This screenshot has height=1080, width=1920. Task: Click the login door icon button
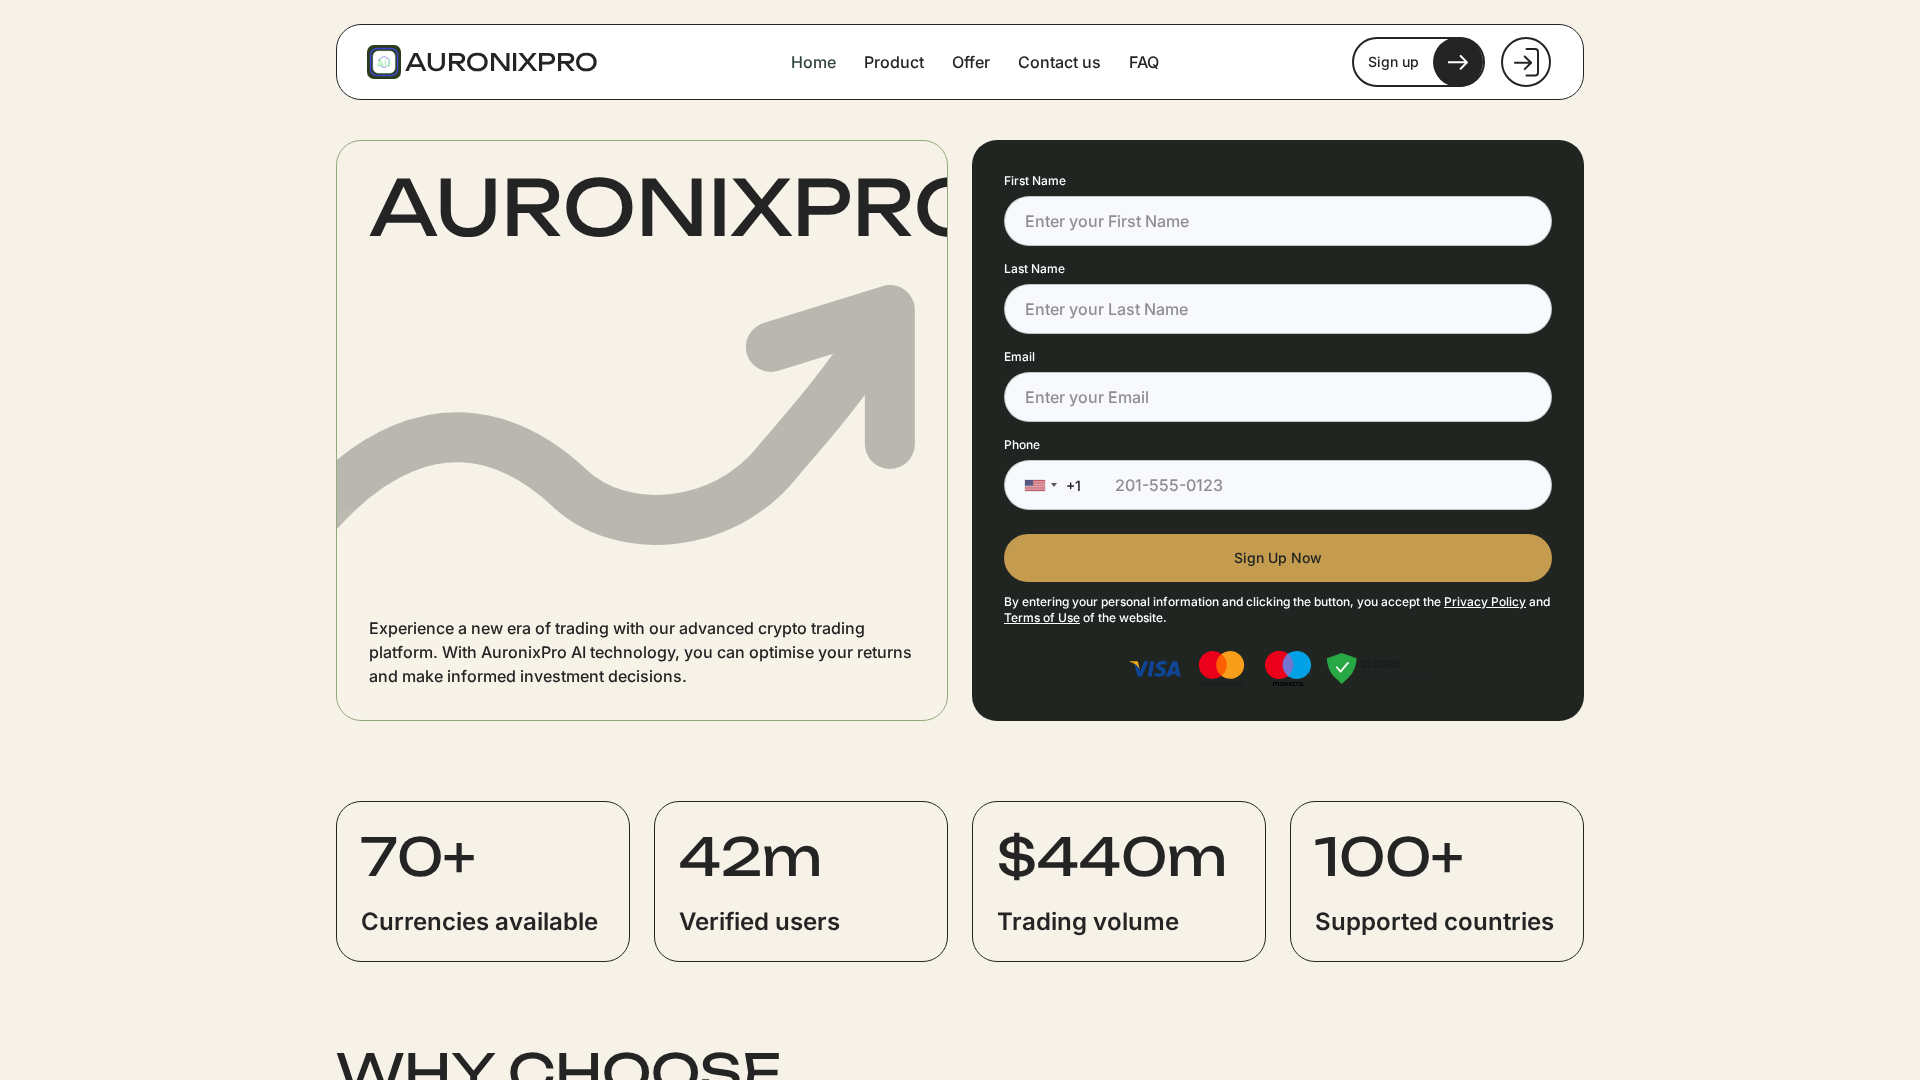tap(1526, 62)
